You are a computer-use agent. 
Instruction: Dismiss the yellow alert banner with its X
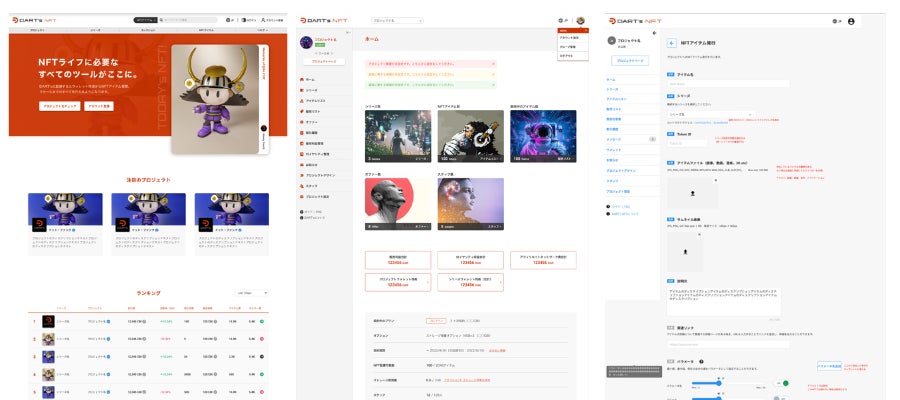pos(493,75)
